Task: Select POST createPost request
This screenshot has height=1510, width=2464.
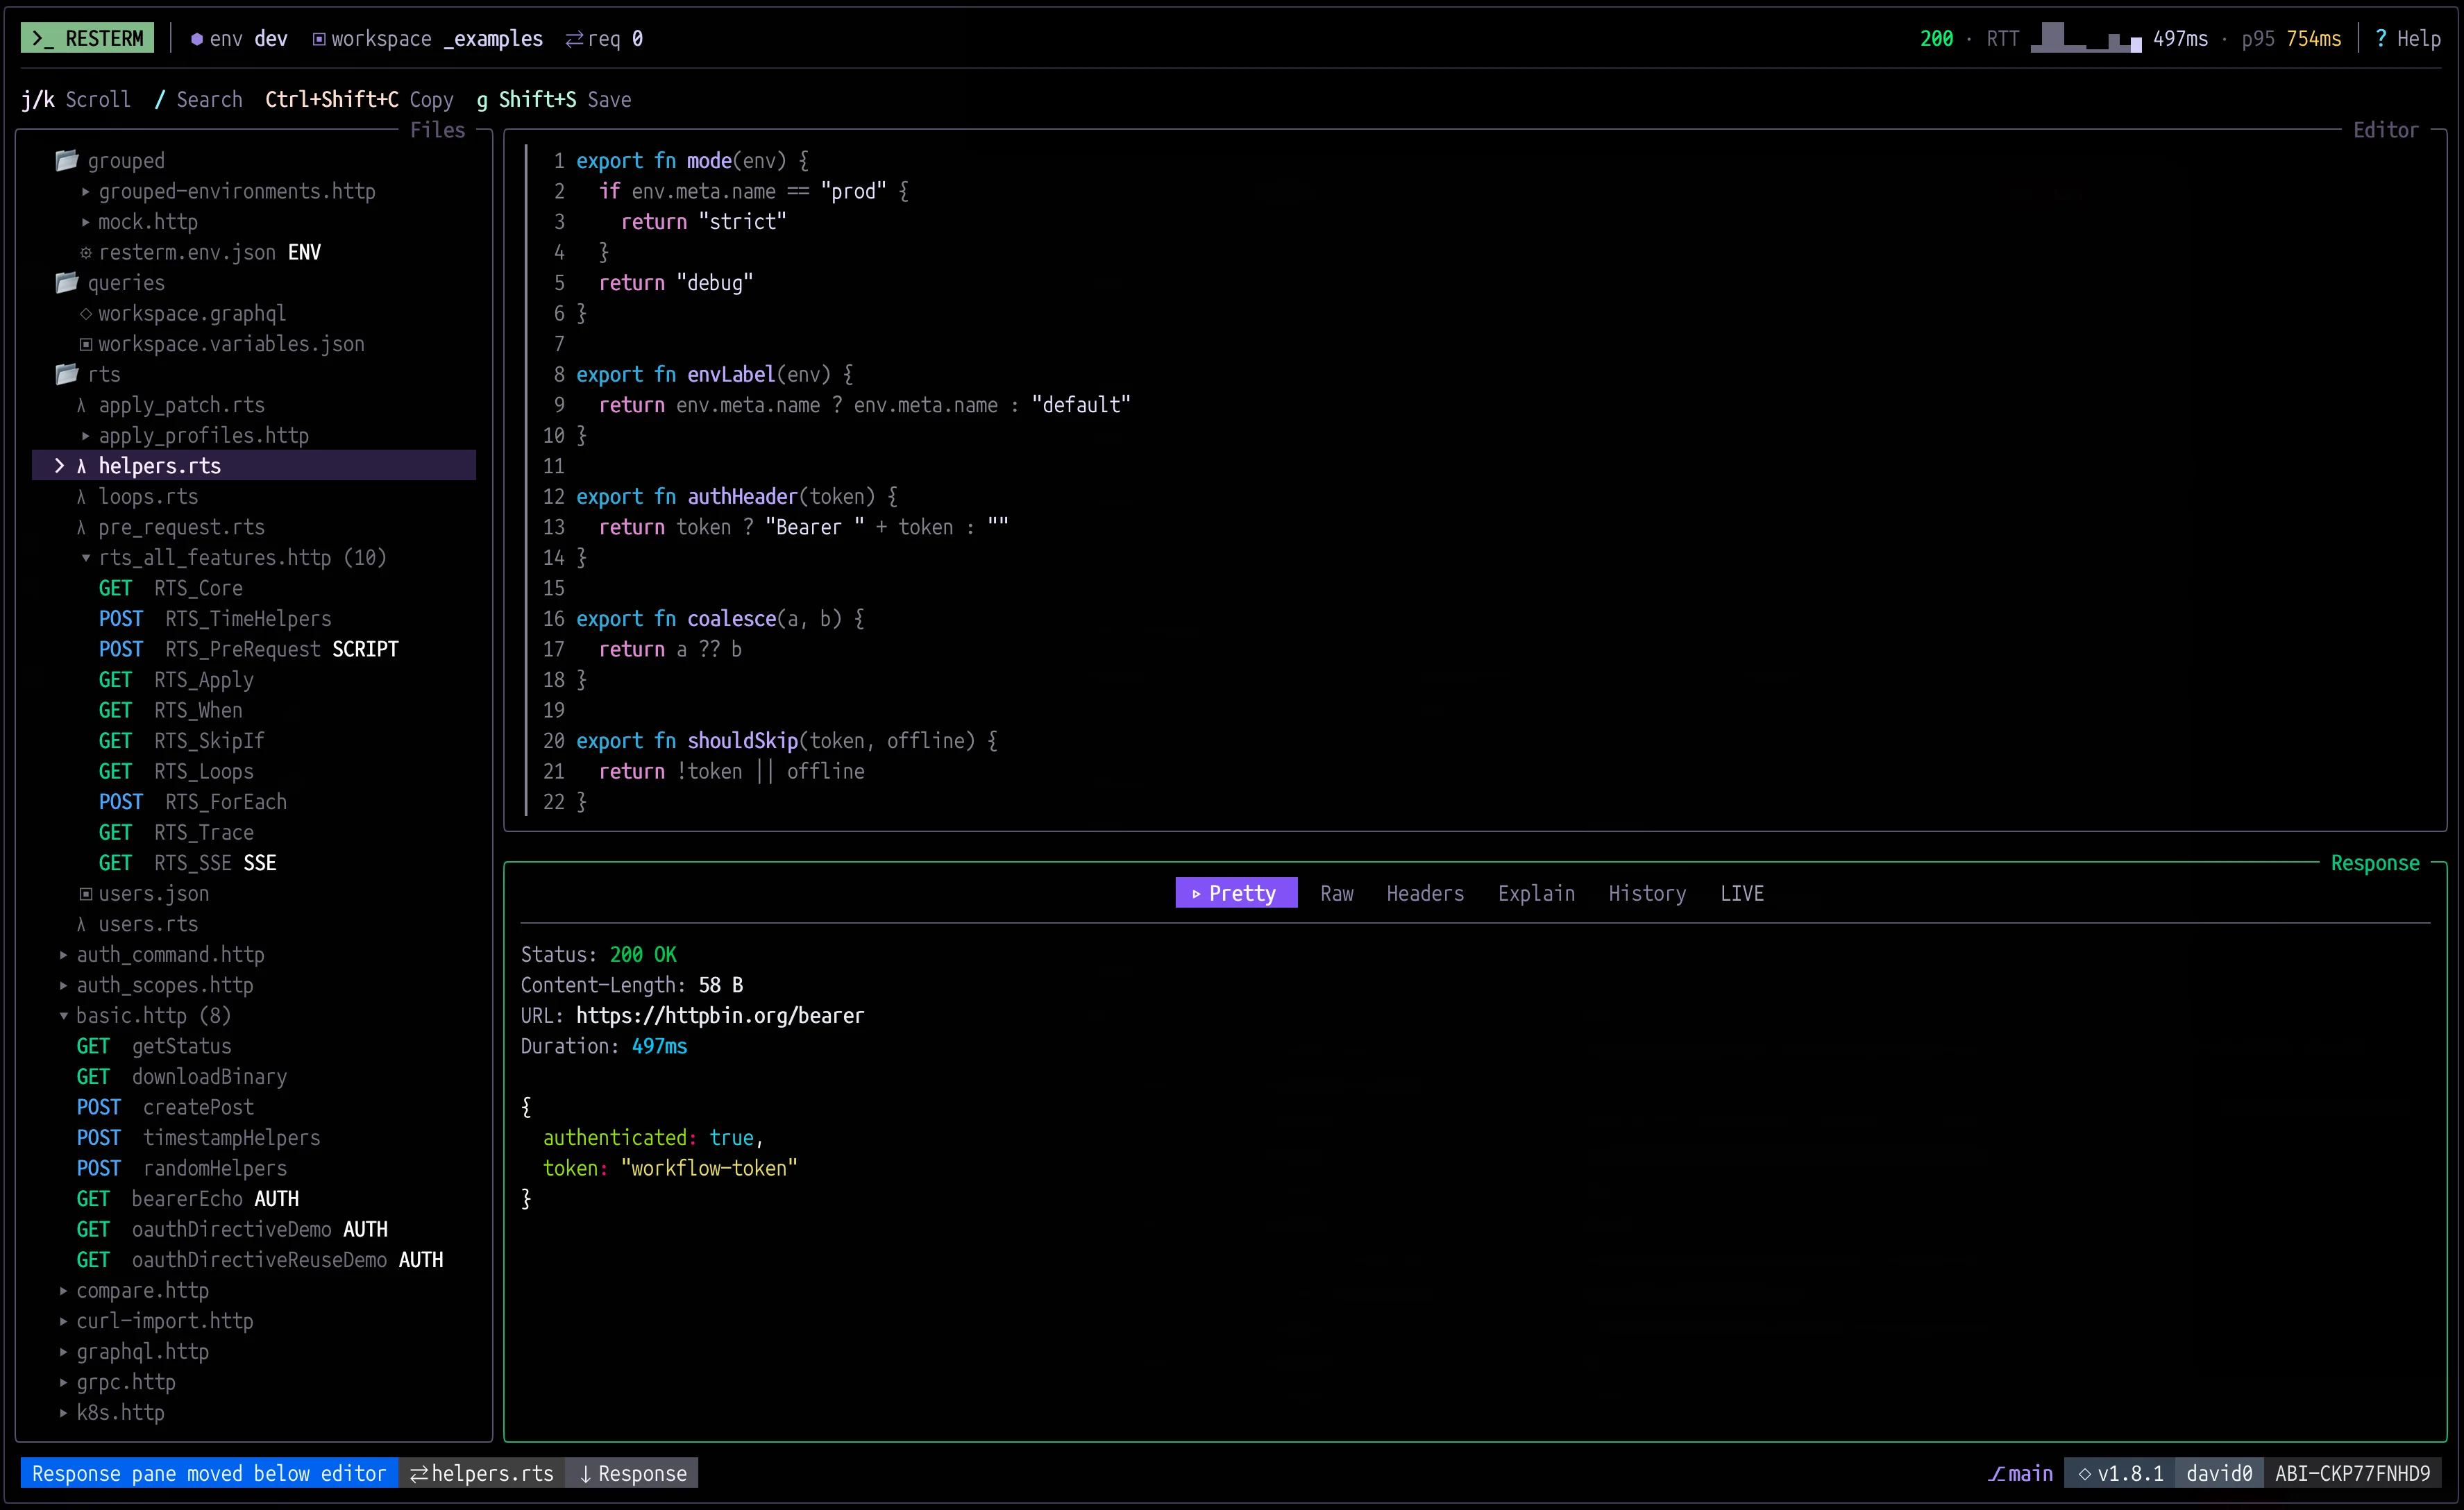Action: pyautogui.click(x=165, y=1107)
